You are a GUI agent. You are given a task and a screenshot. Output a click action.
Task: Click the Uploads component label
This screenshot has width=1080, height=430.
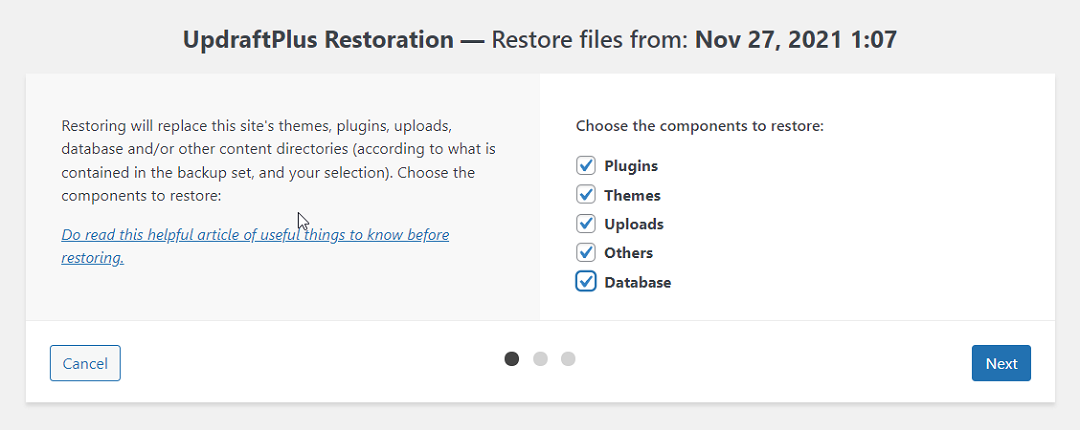click(x=634, y=224)
